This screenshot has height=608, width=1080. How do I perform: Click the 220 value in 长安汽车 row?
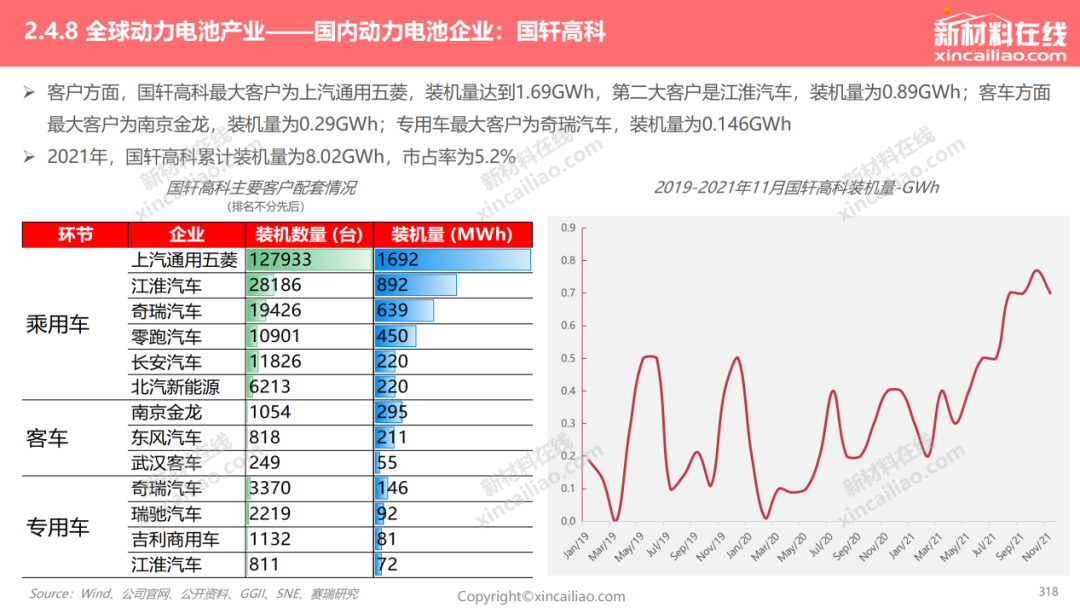393,361
